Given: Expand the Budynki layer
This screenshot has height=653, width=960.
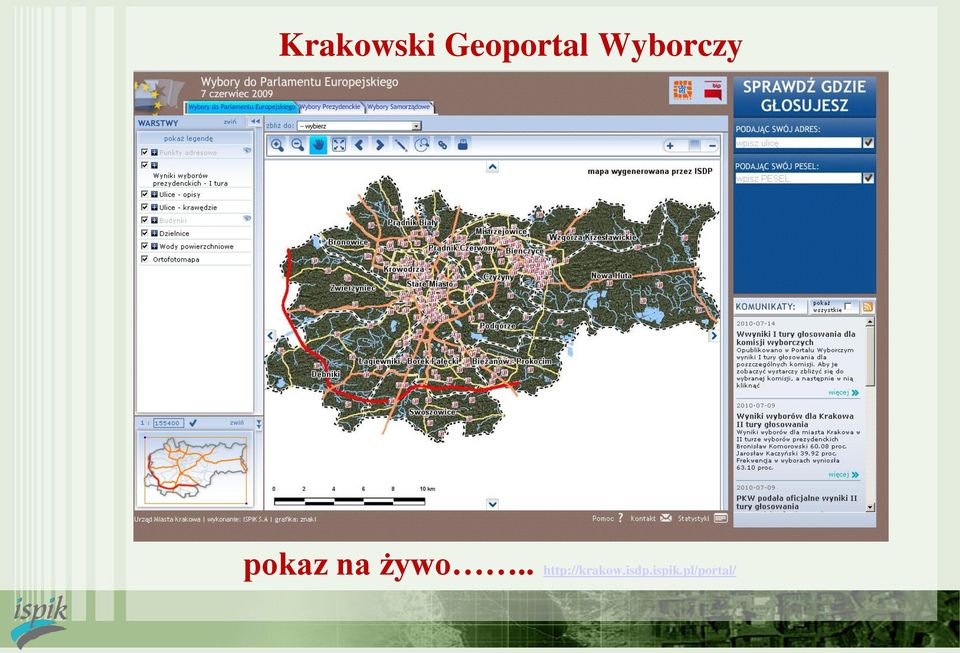Looking at the screenshot, I should [154, 220].
